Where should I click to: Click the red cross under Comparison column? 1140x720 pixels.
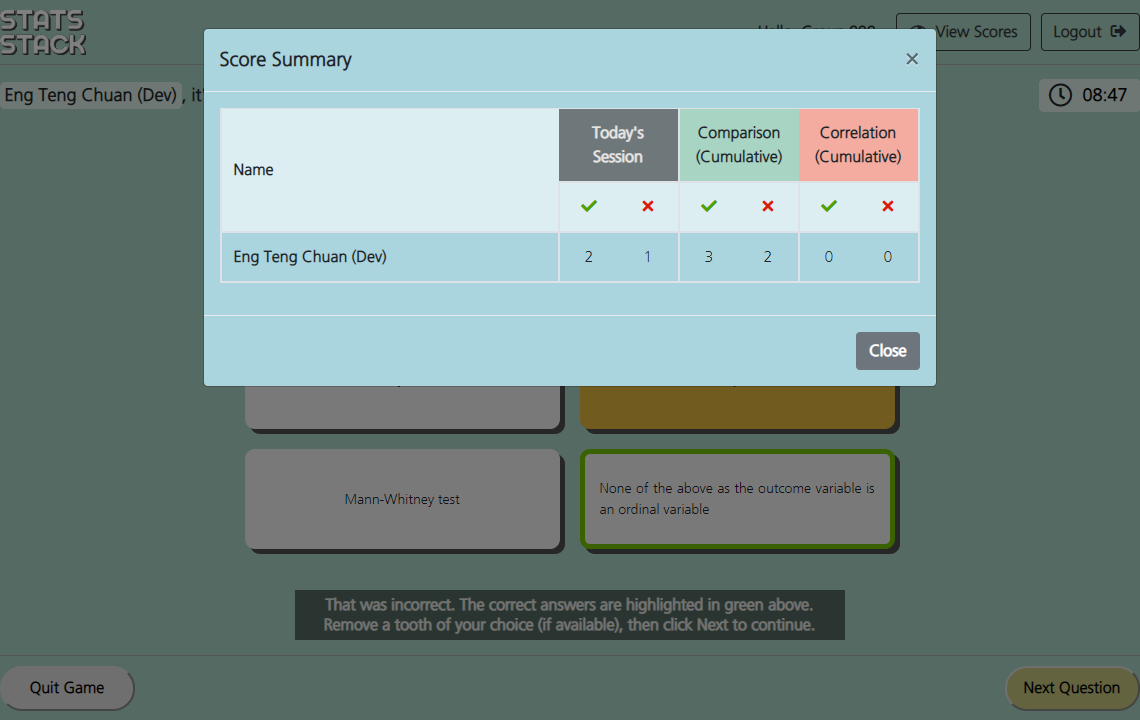(768, 206)
